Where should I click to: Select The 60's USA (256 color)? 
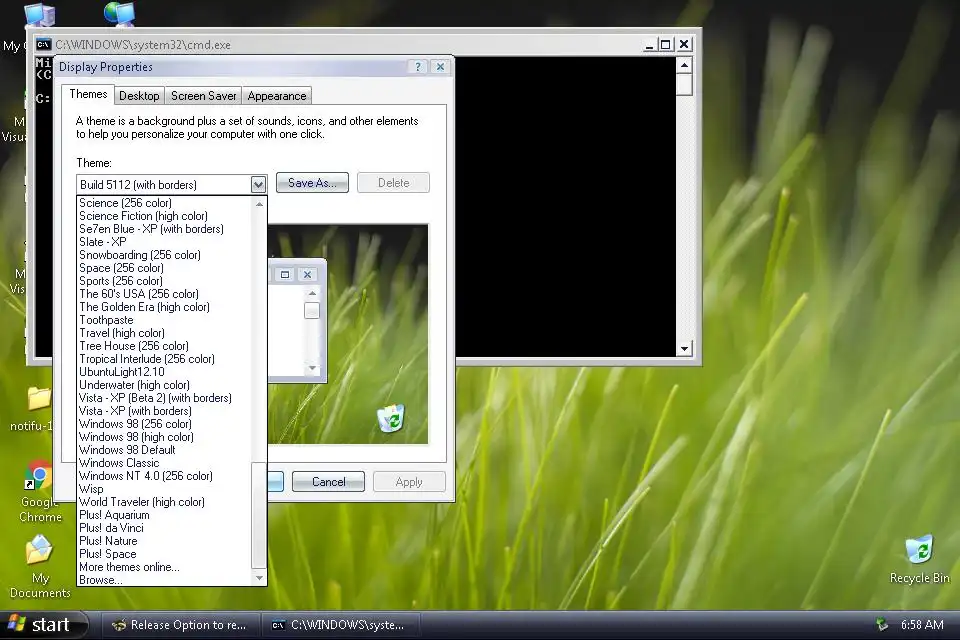pyautogui.click(x=164, y=294)
